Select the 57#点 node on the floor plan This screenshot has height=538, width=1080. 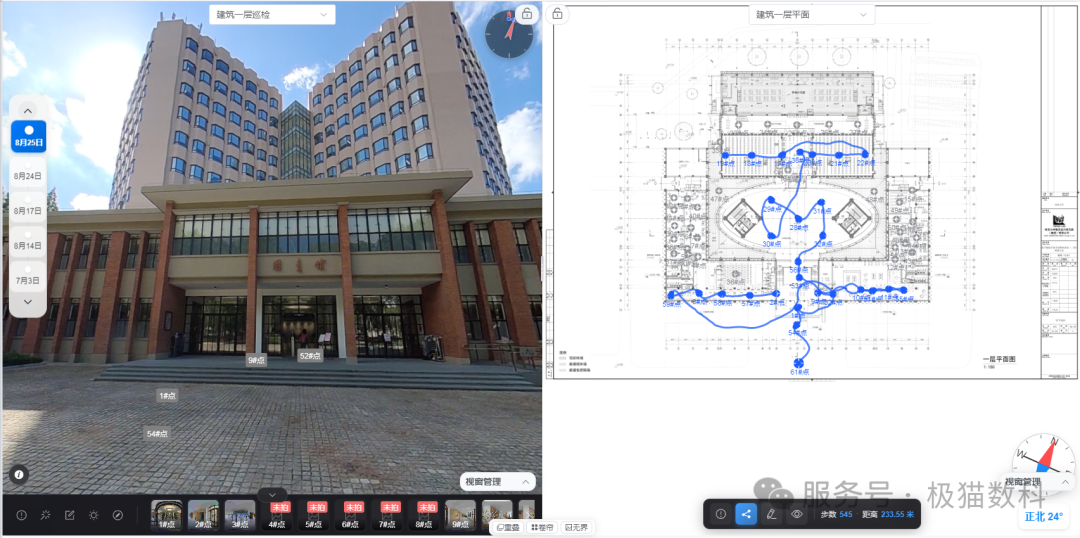click(x=749, y=296)
